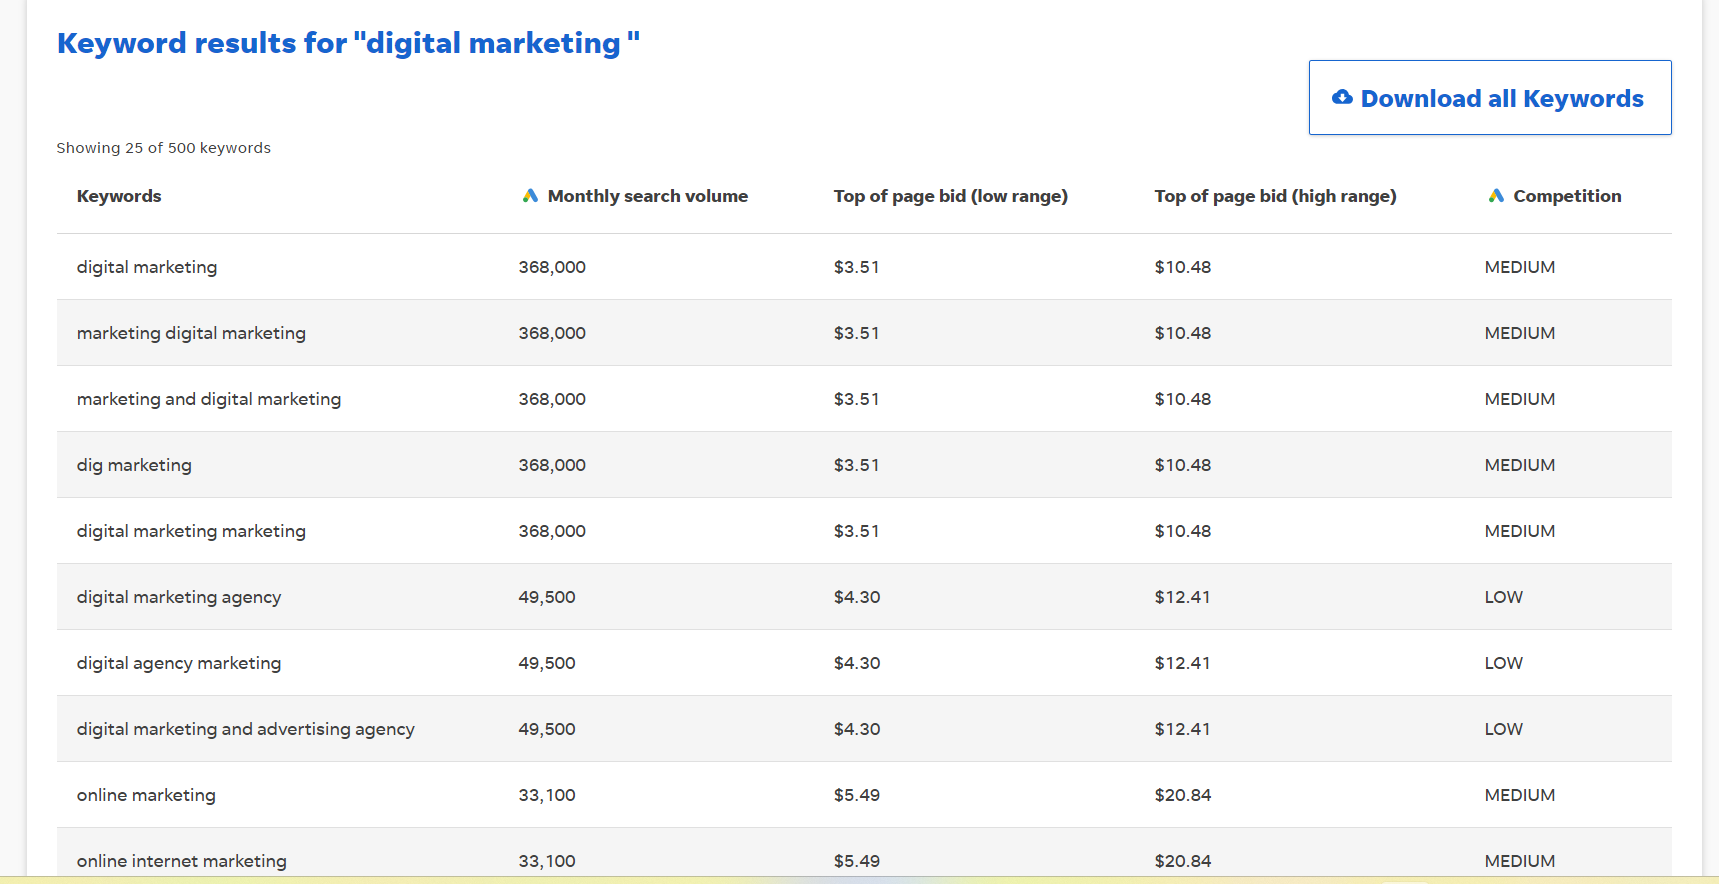Click the Google Ads icon beside Competition
The image size is (1719, 884).
click(x=1496, y=196)
